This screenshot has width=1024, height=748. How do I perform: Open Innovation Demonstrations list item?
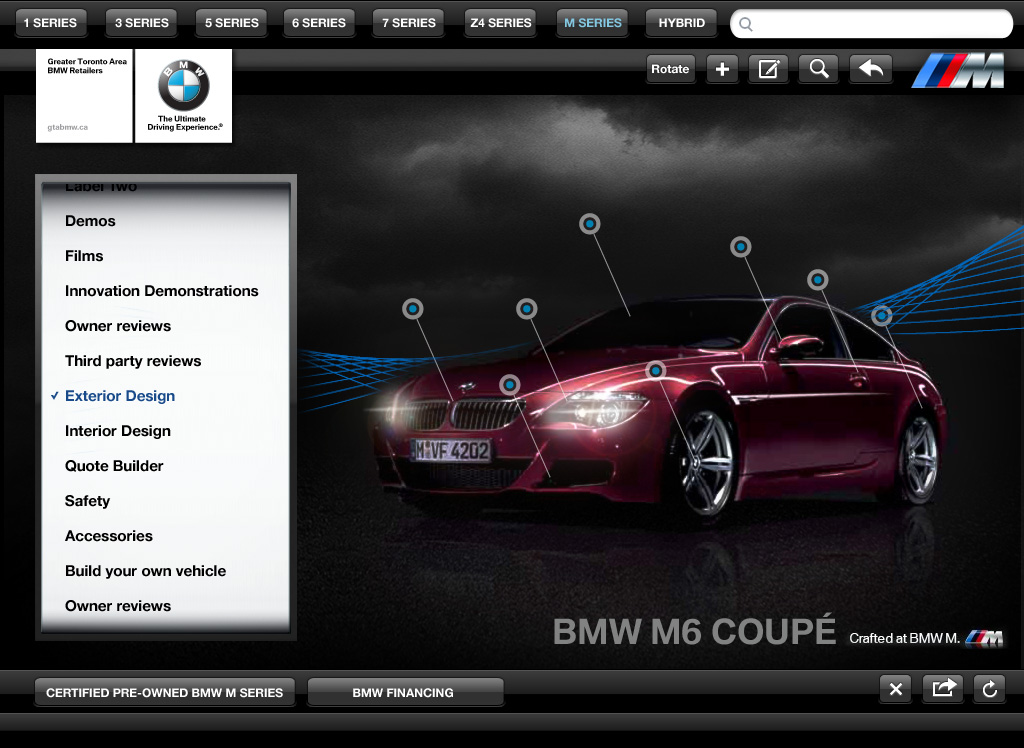[x=161, y=291]
